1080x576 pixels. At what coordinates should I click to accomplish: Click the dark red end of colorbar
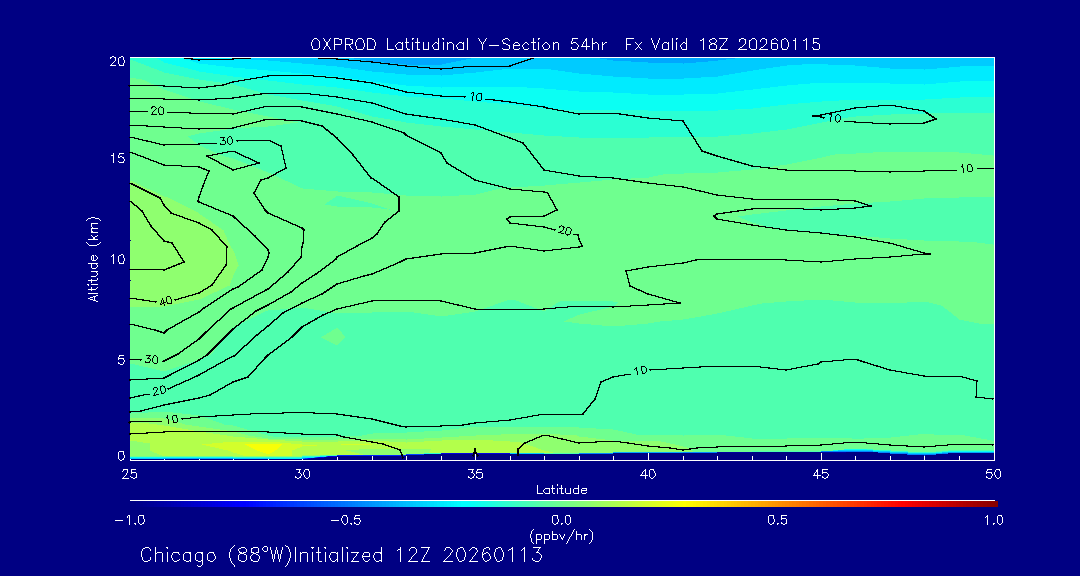990,502
